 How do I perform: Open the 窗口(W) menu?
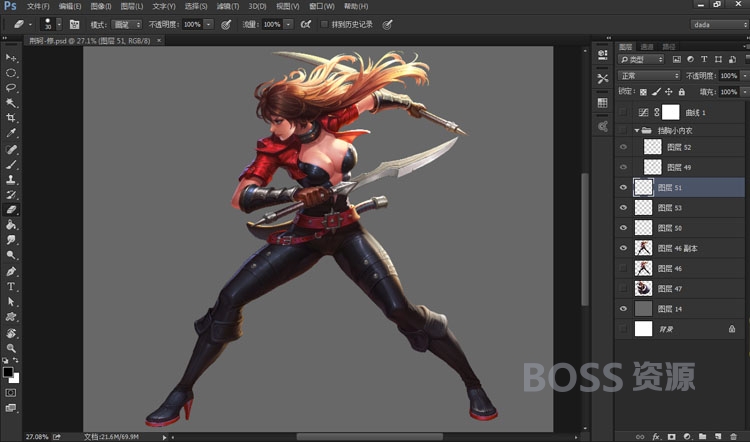322,6
